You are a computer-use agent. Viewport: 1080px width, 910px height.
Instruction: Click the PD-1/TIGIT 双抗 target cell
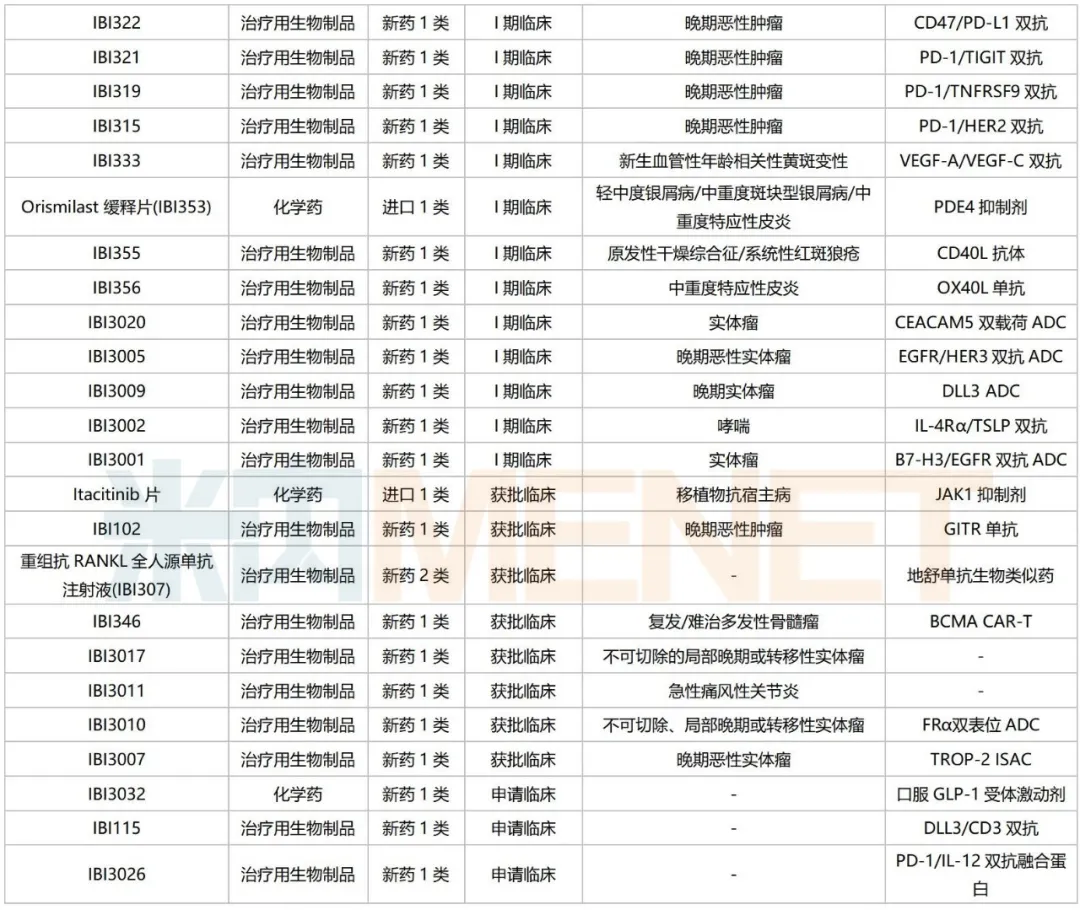click(x=980, y=57)
